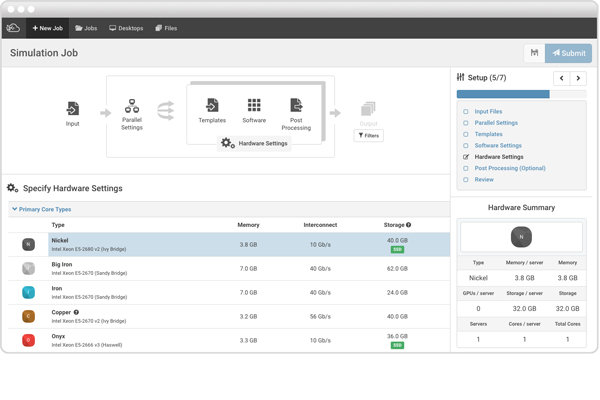
Task: Select the Copper core type icon
Action: tap(28, 316)
